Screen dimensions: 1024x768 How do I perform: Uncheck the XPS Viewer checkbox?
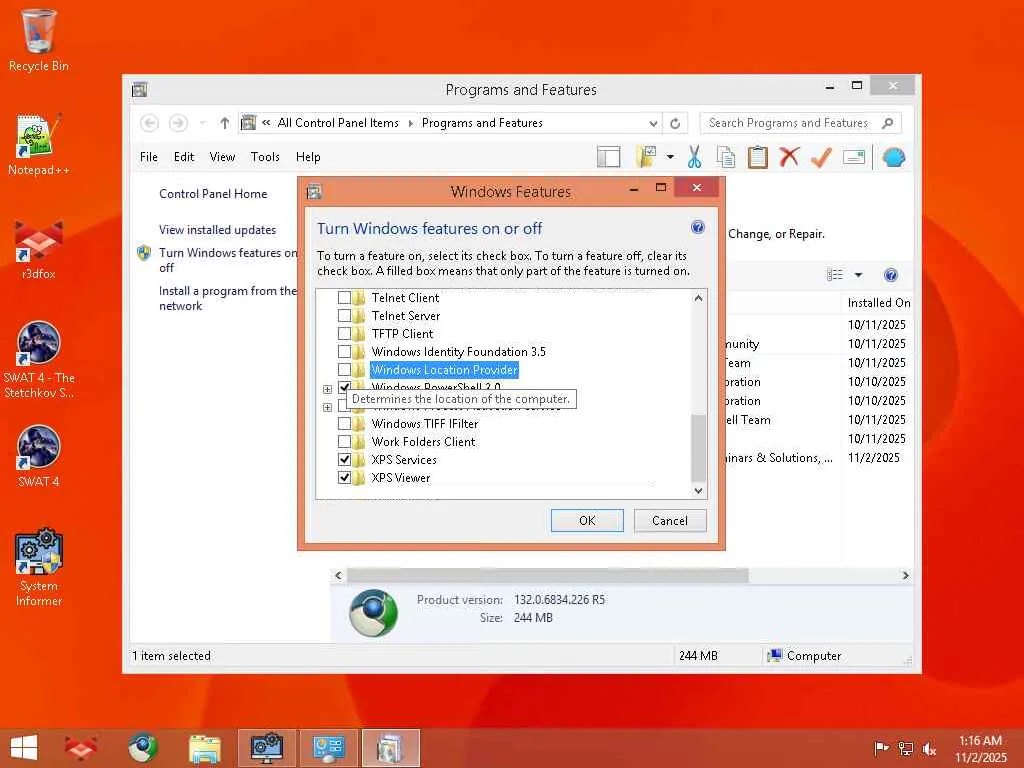[x=344, y=477]
